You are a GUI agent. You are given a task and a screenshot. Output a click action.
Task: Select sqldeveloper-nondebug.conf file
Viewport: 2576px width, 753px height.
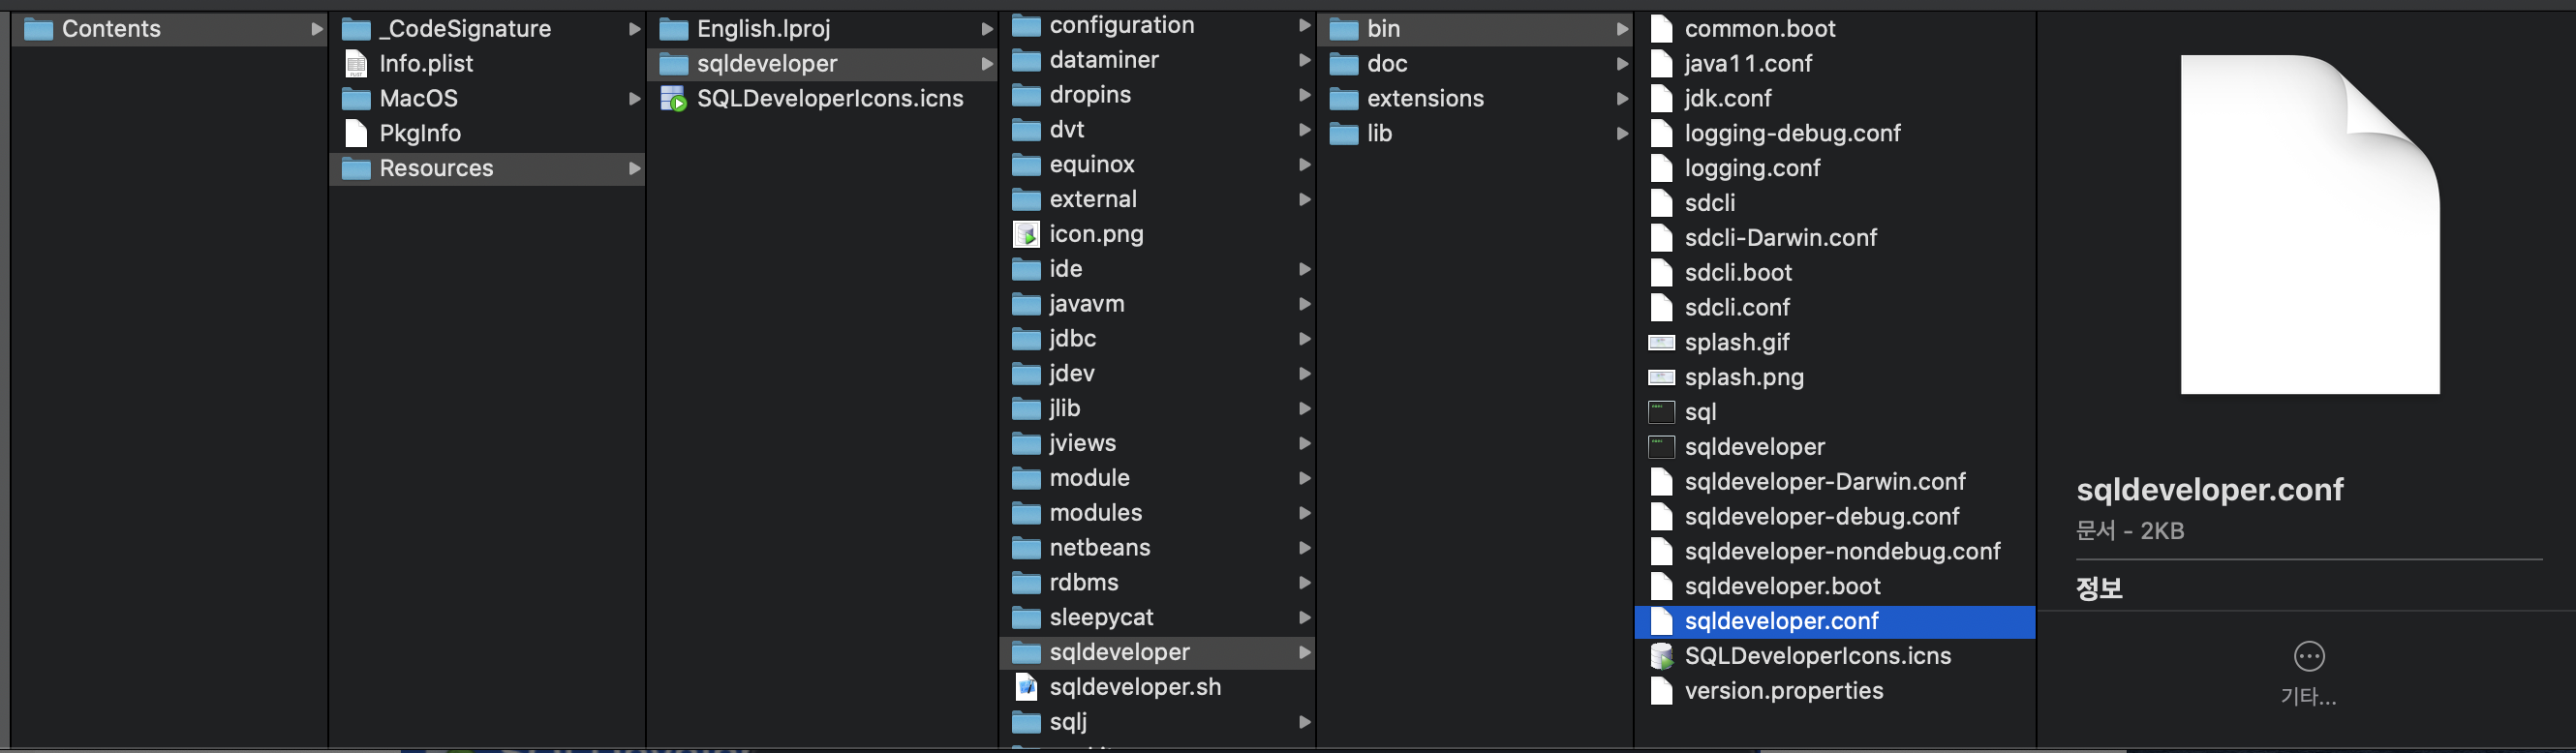[1834, 552]
